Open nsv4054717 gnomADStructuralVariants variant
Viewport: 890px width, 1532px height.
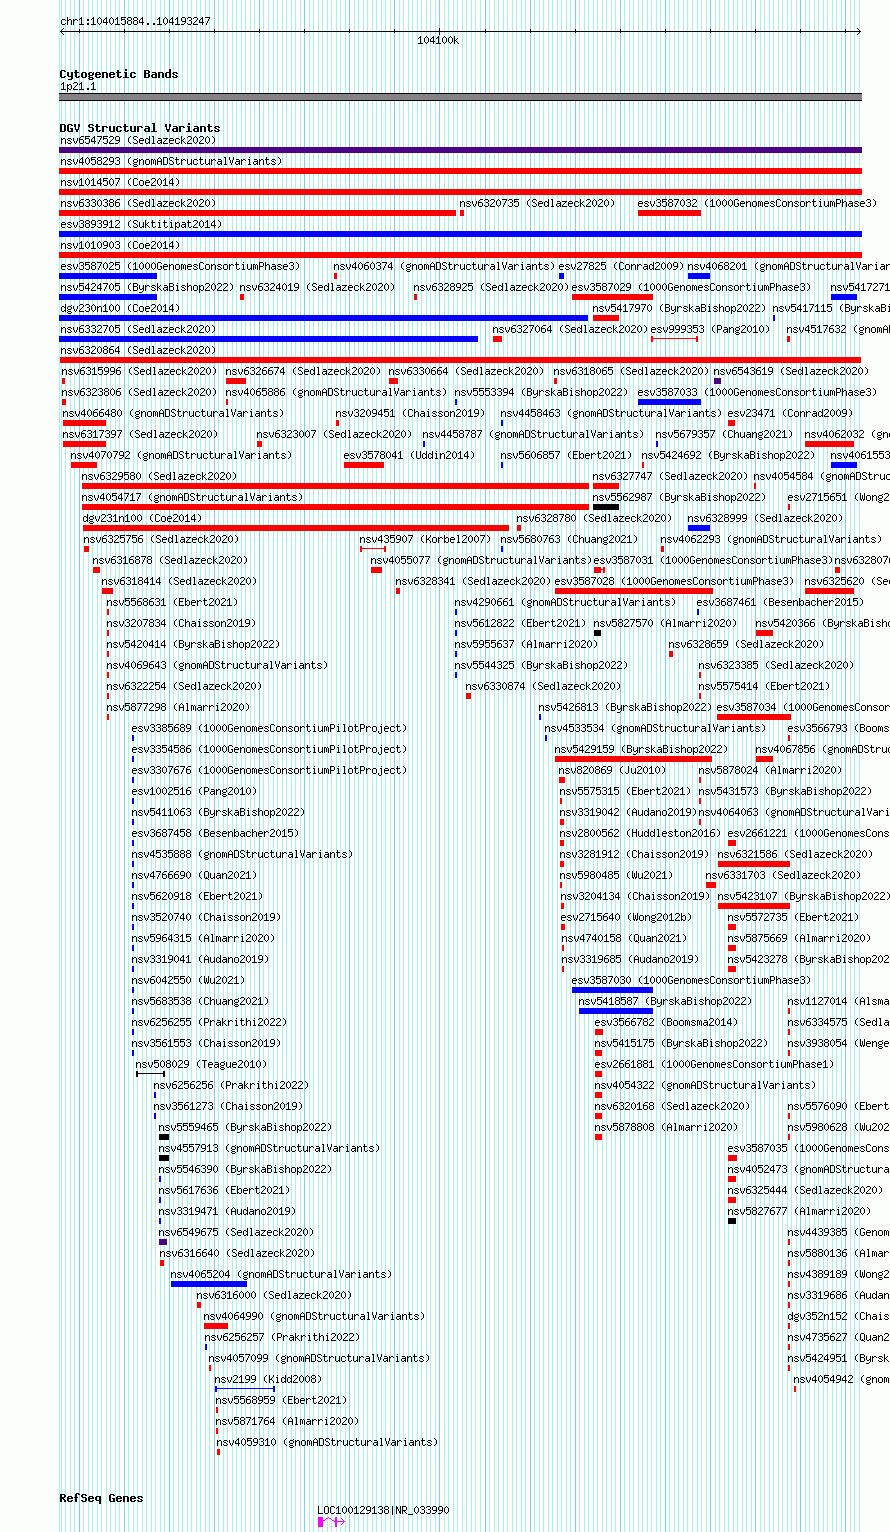(x=192, y=497)
